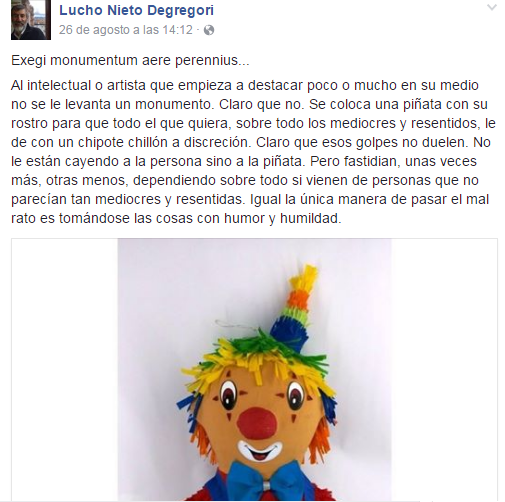Open the post timestamp 26 de agosto link
The image size is (505, 502).
(x=126, y=30)
